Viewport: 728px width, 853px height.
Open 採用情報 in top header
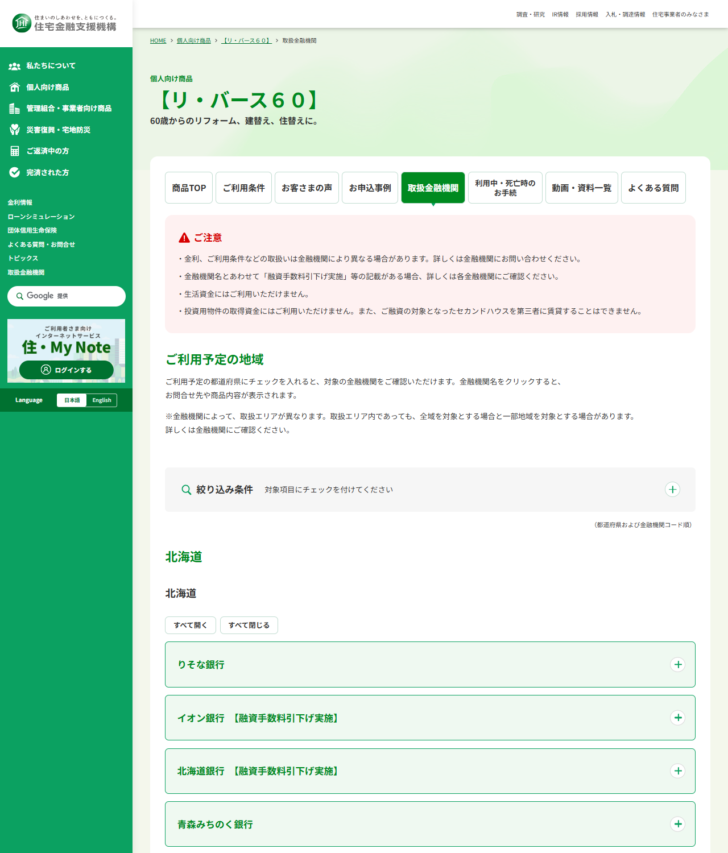tap(587, 15)
